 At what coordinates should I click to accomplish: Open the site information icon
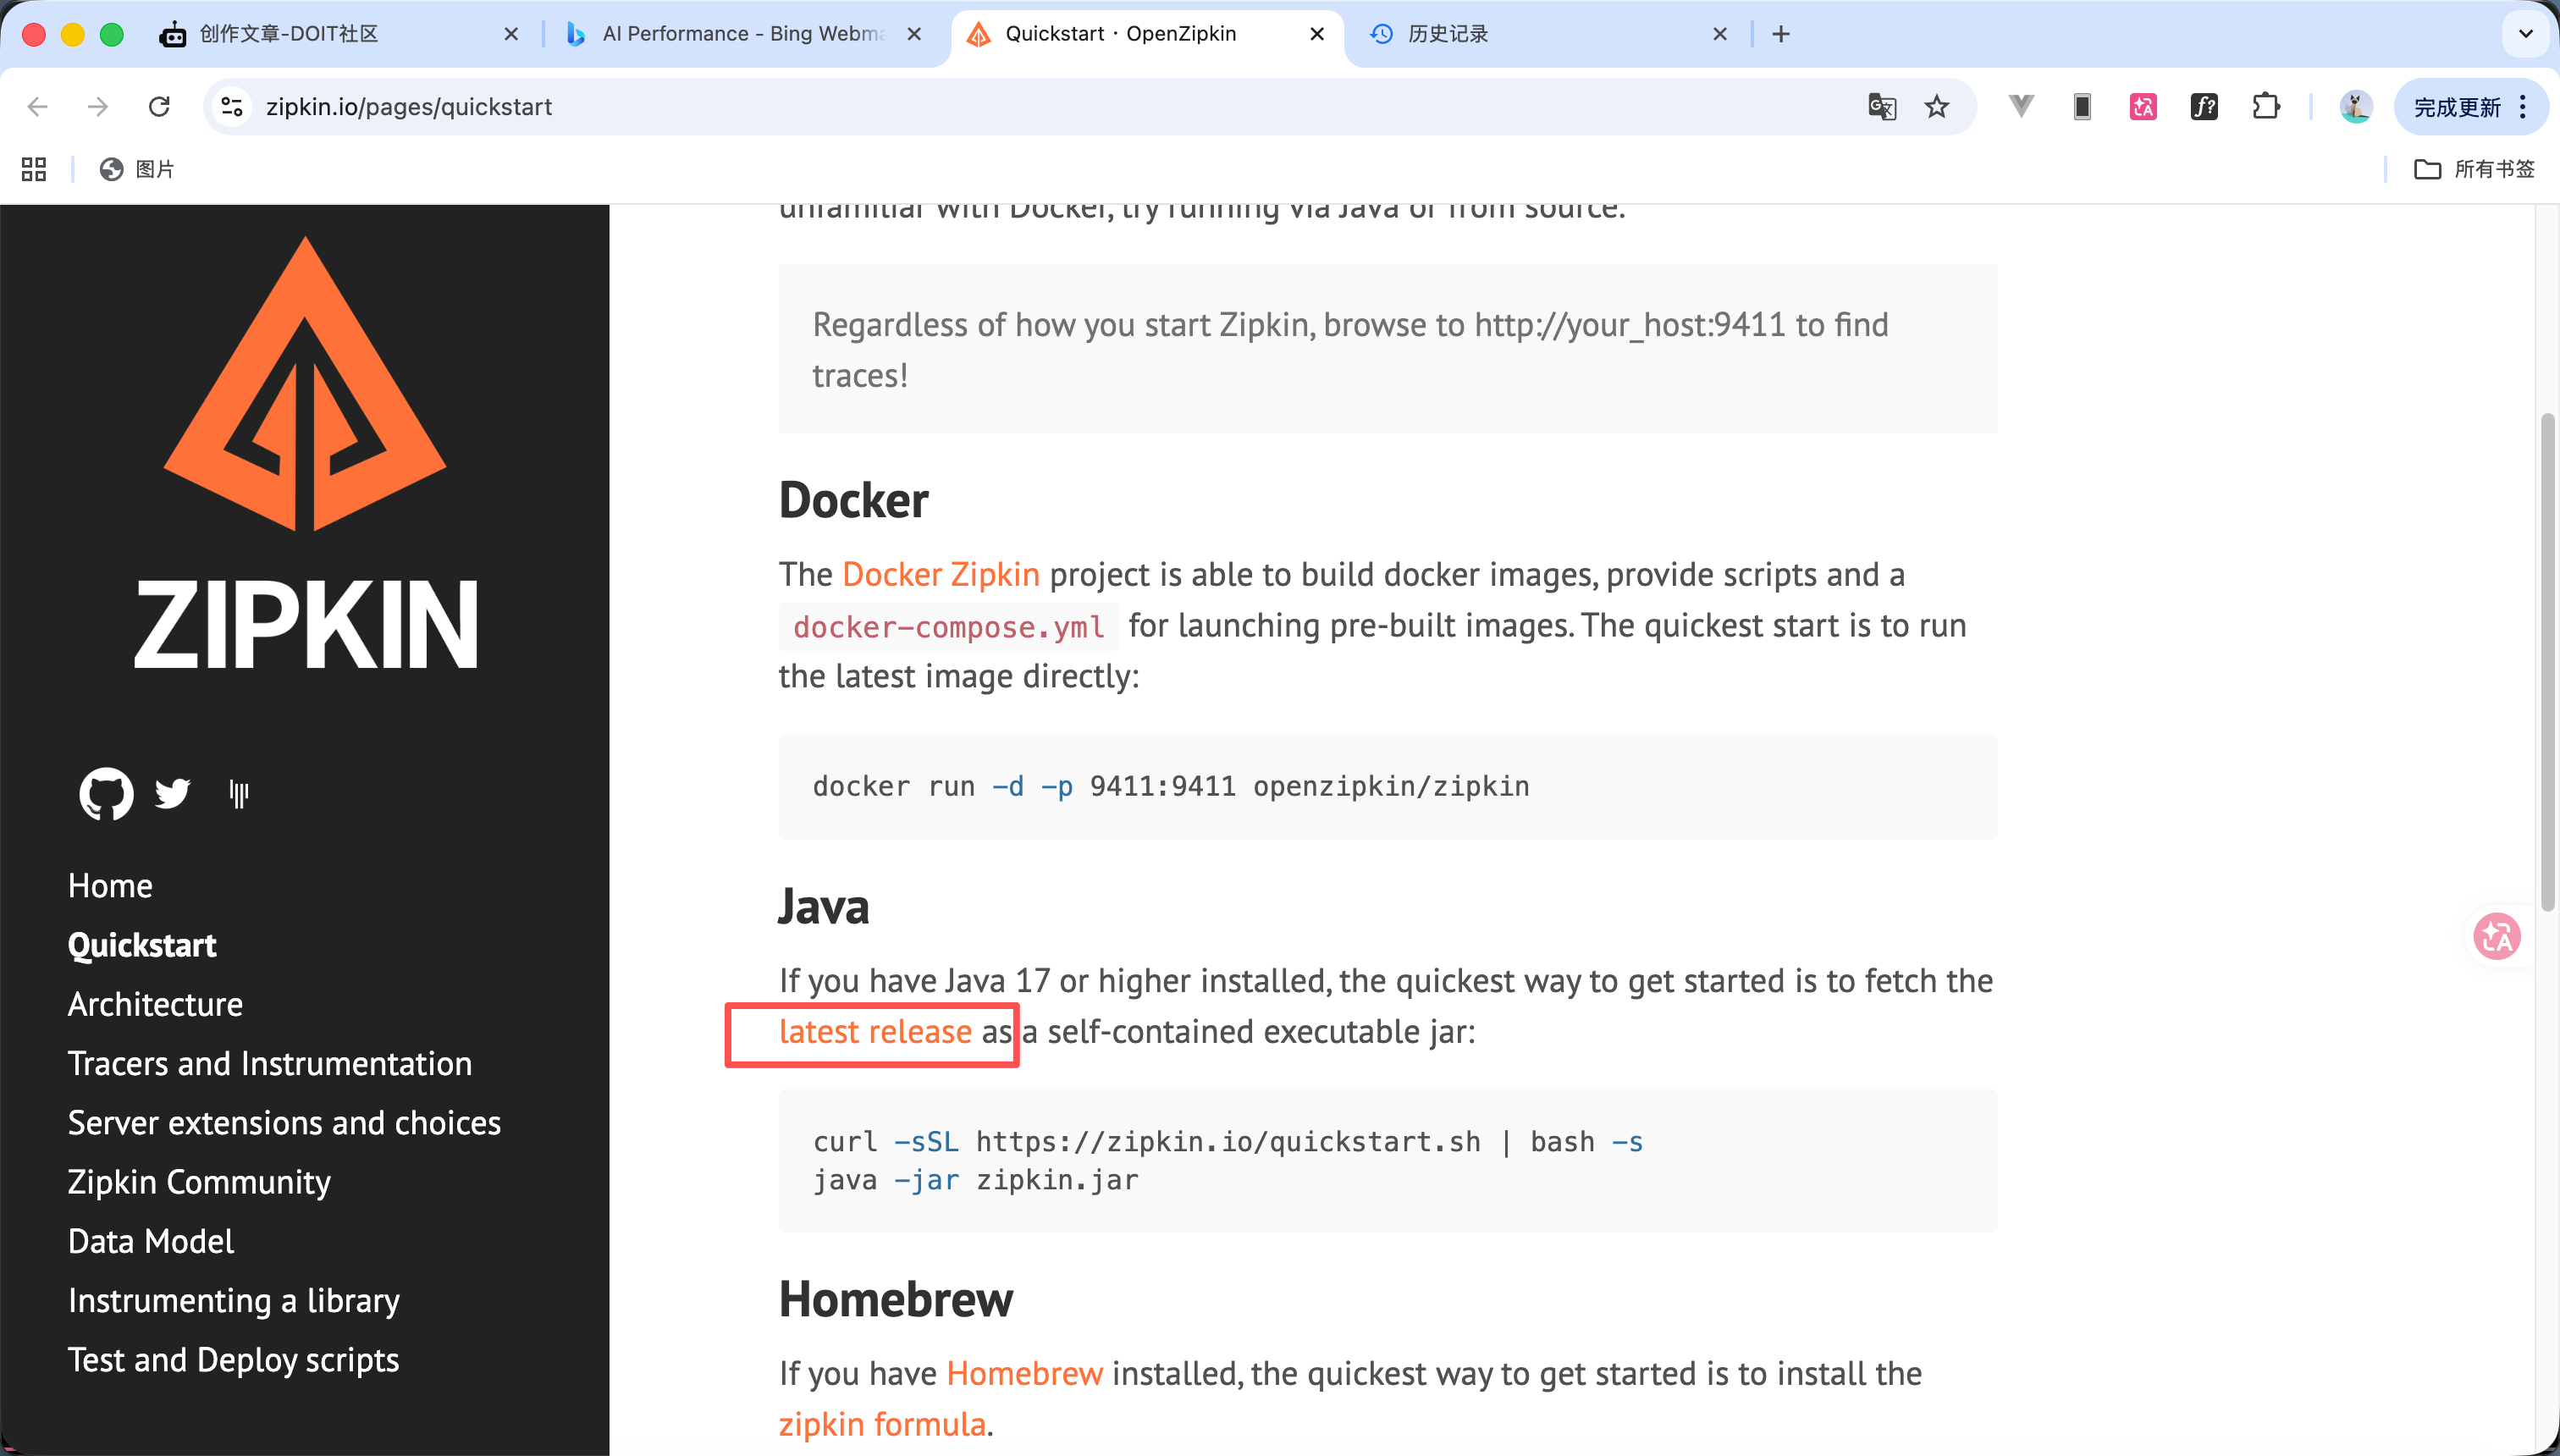(x=232, y=107)
